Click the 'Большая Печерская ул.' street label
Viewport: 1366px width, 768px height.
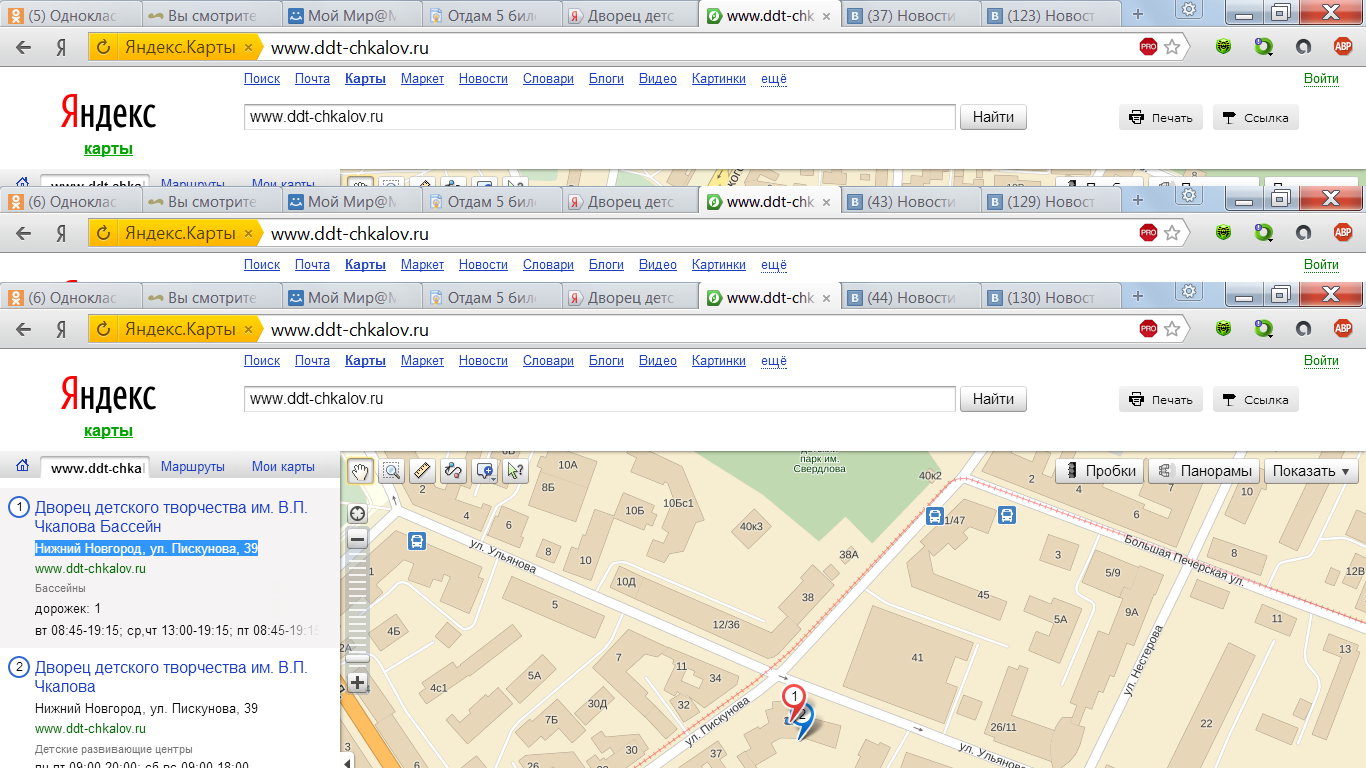pyautogui.click(x=1185, y=562)
